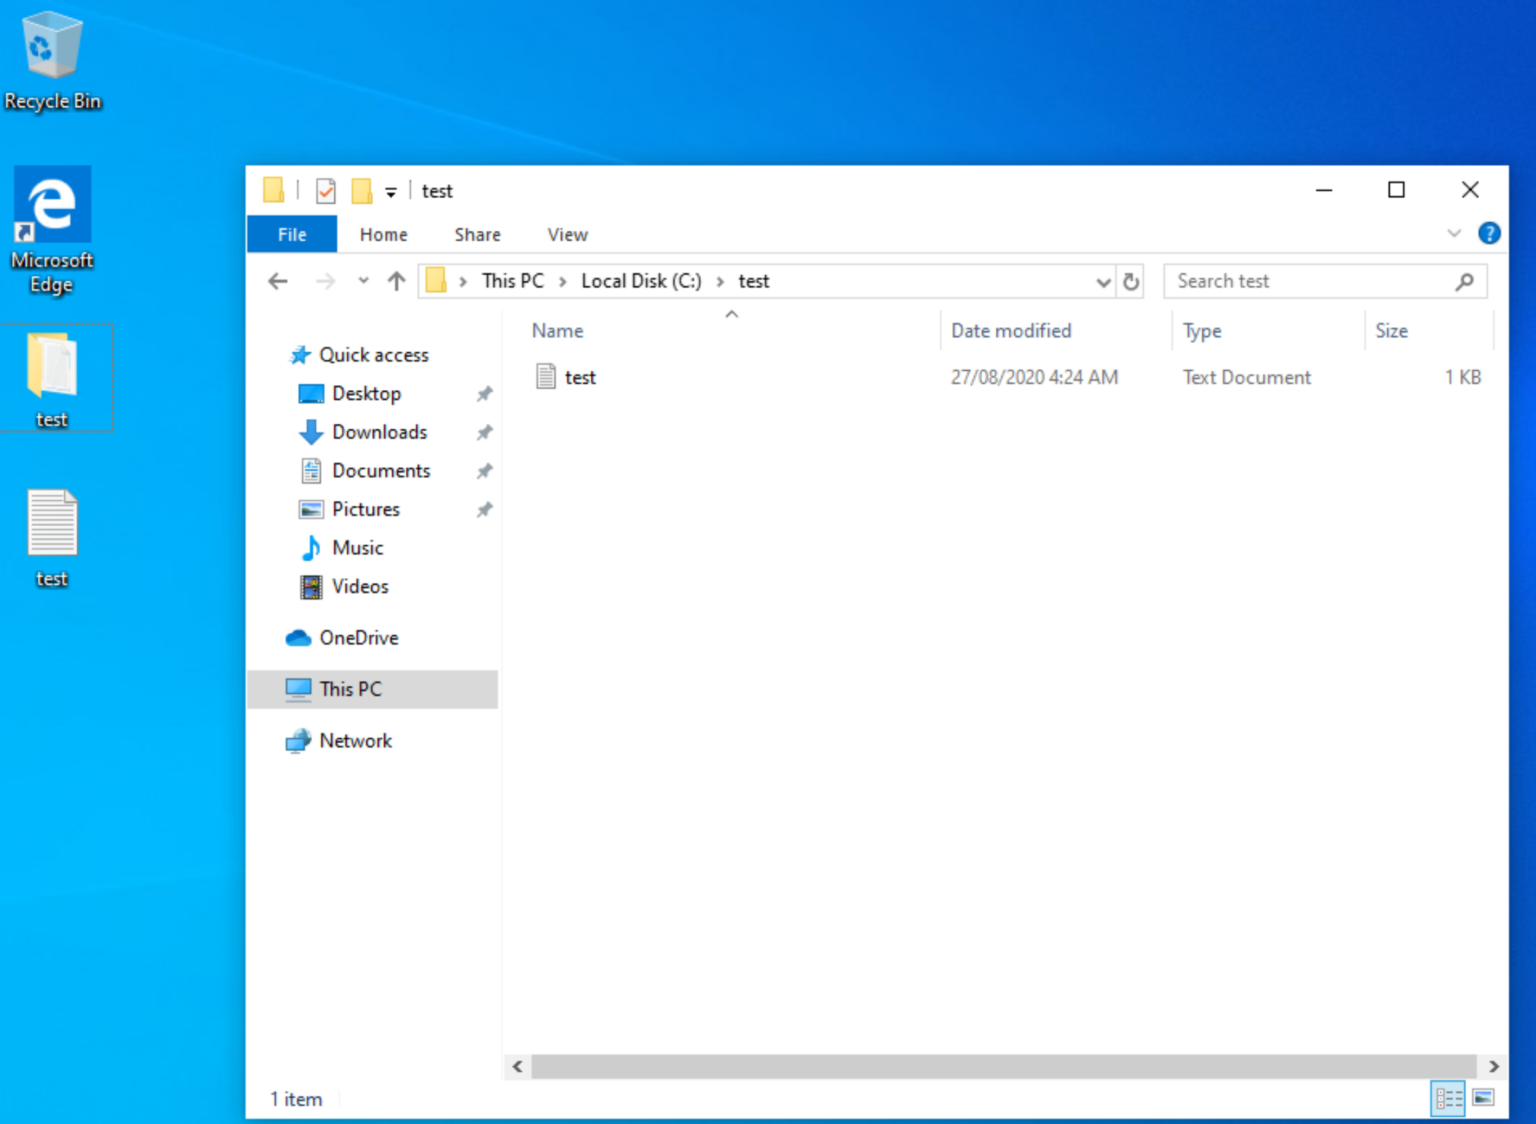Create a new folder via Quick Access Toolbar
The width and height of the screenshot is (1536, 1124).
tap(362, 190)
